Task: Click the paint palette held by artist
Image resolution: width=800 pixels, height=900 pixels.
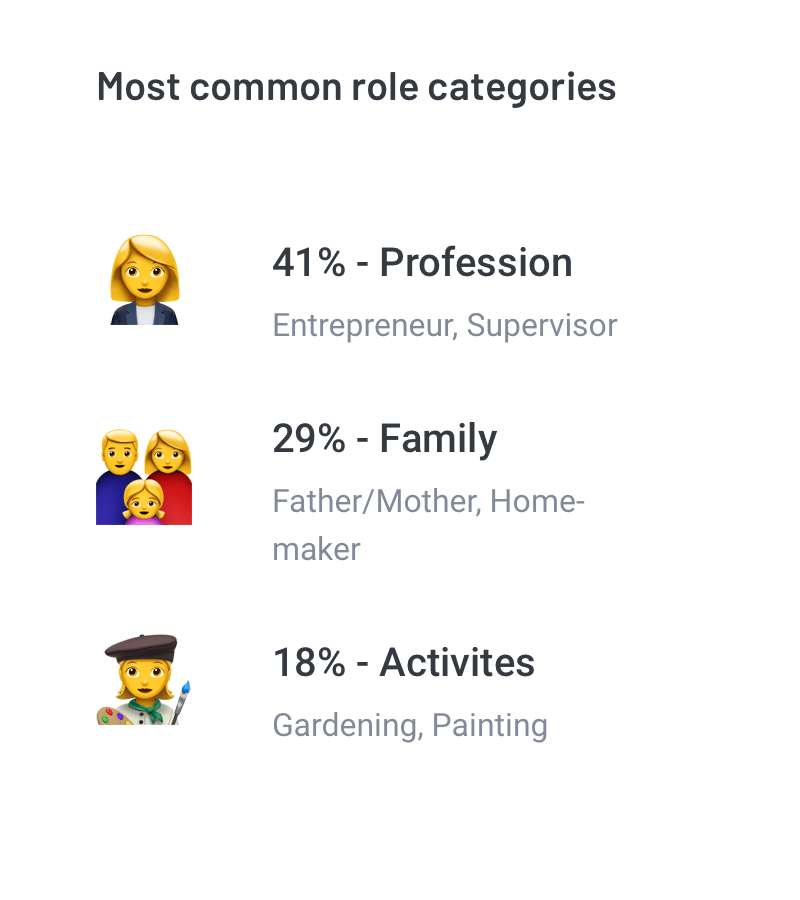Action: point(111,714)
